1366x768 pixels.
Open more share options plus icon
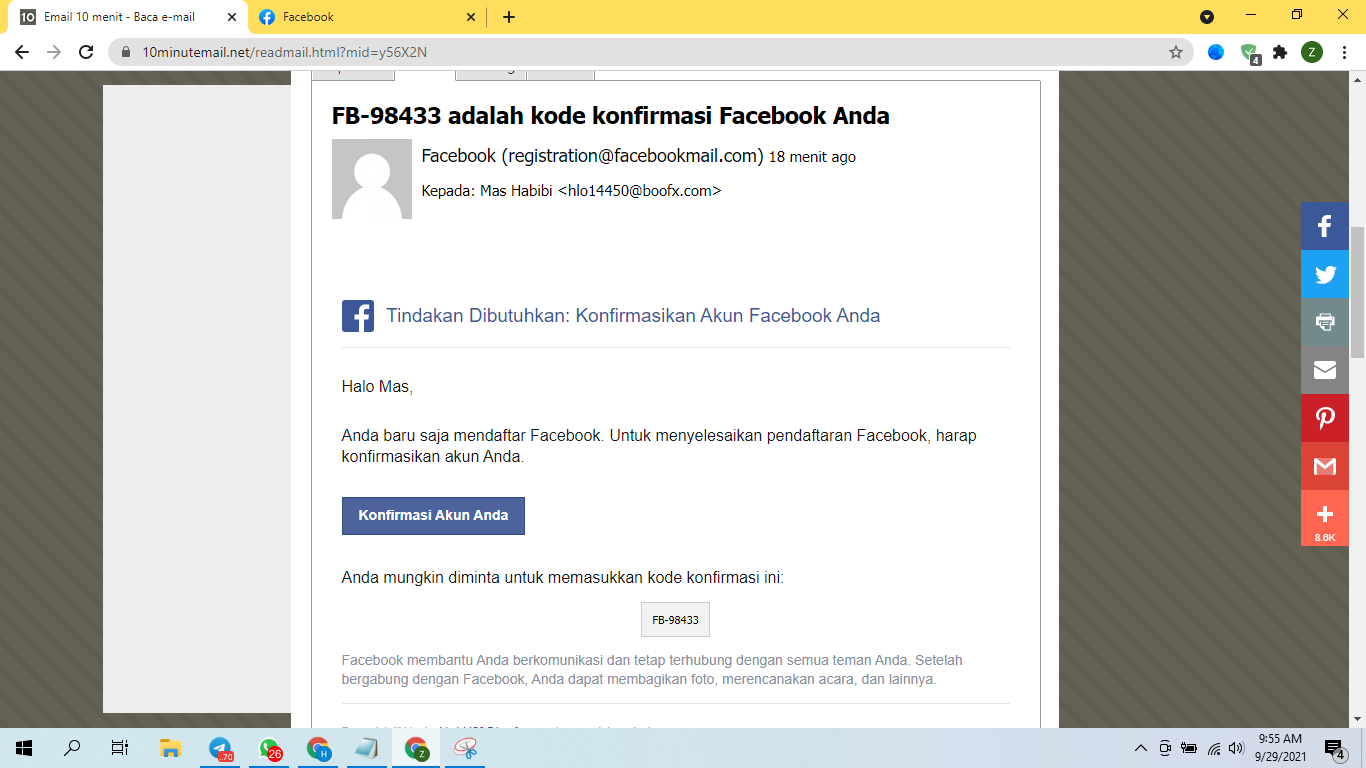click(1325, 518)
